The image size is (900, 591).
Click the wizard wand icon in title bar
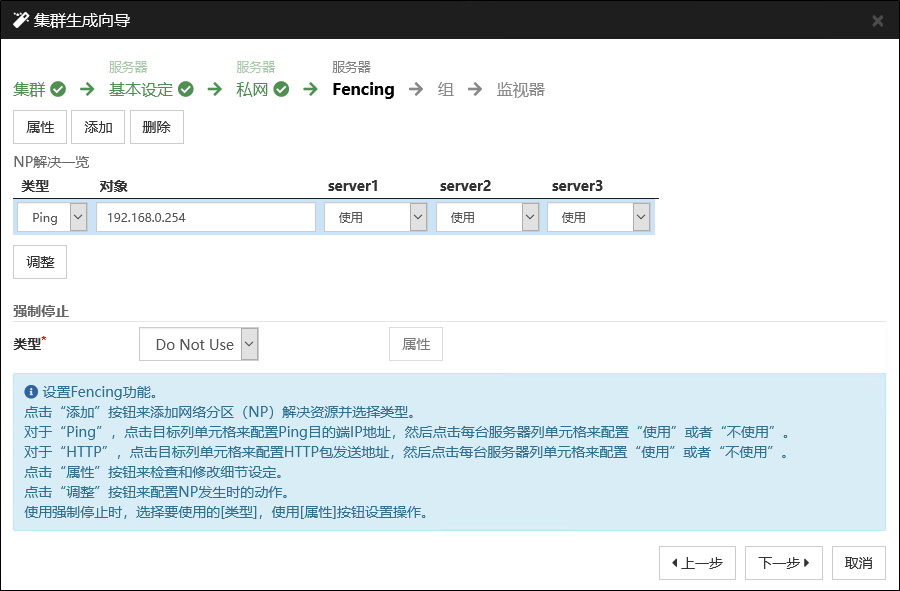click(20, 20)
